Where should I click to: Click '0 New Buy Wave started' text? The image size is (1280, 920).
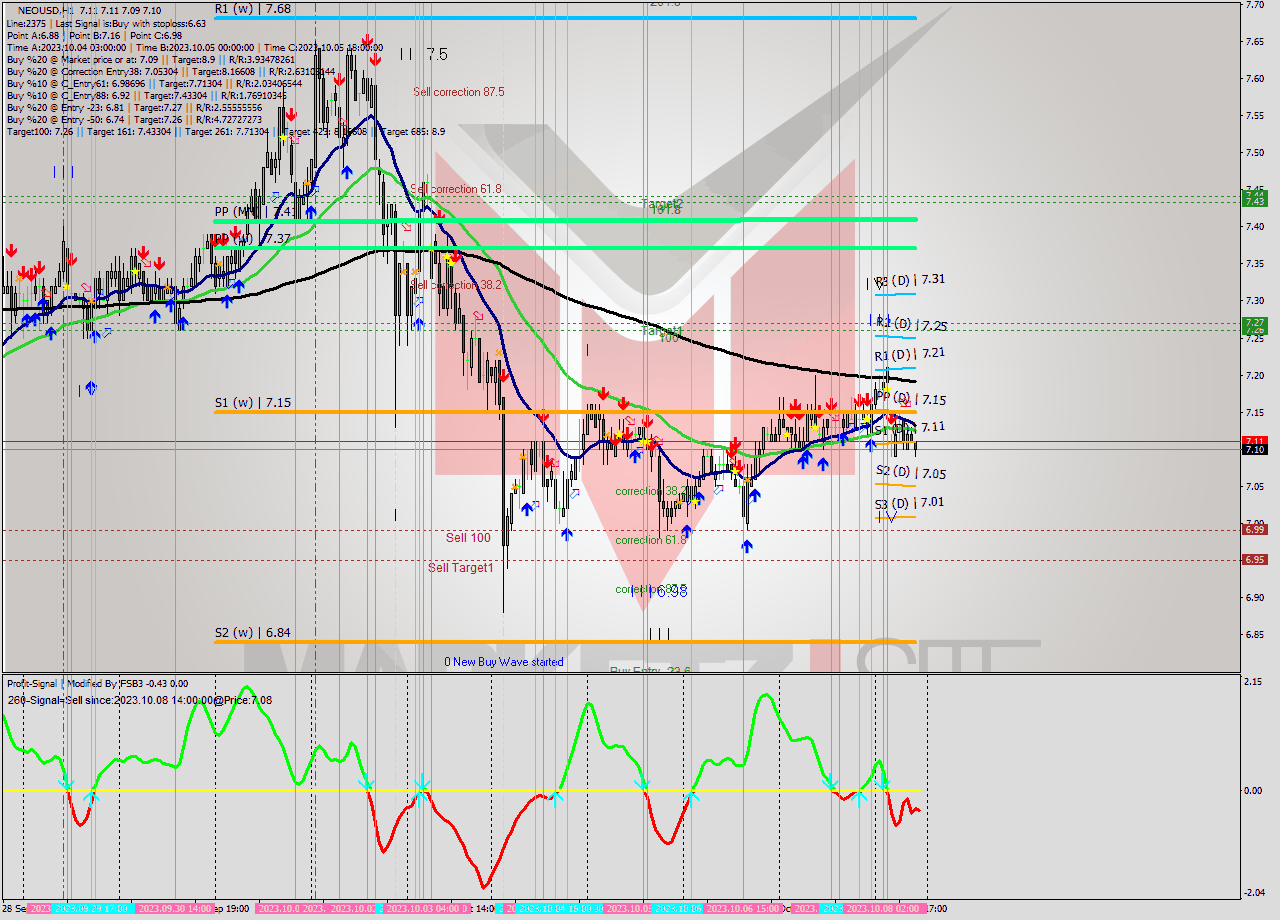pos(504,662)
